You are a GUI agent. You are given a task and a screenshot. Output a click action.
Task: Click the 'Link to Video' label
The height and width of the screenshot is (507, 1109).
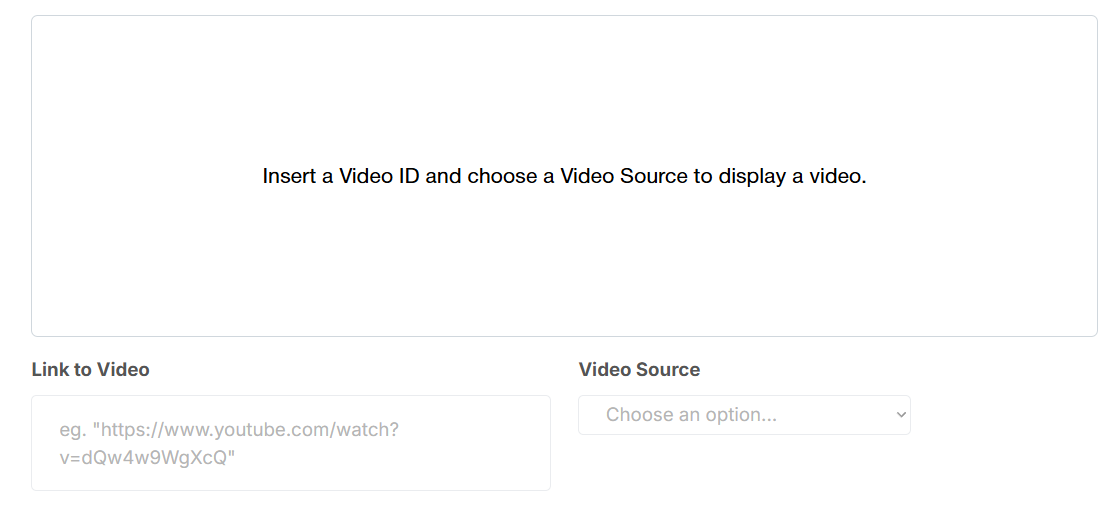point(90,370)
